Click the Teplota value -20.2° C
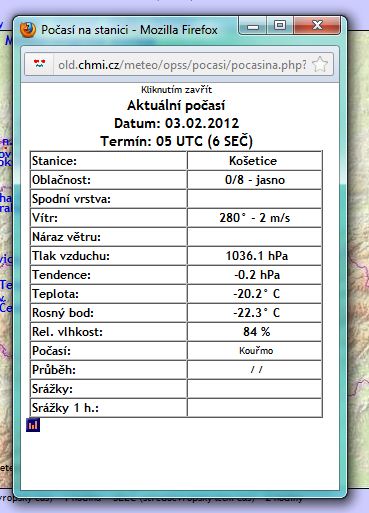This screenshot has height=513, width=369. [x=255, y=294]
